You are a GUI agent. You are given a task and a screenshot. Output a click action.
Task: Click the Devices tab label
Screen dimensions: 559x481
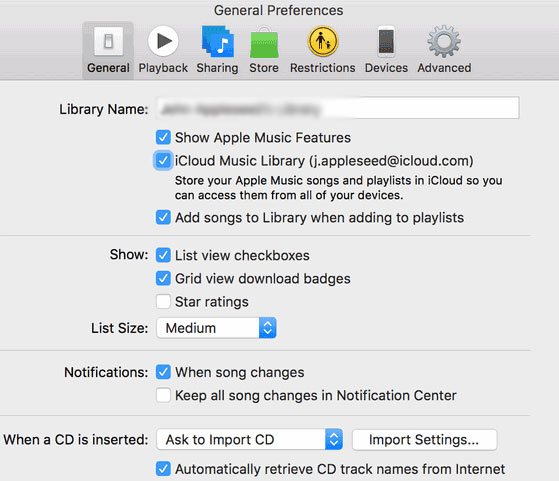click(x=386, y=68)
